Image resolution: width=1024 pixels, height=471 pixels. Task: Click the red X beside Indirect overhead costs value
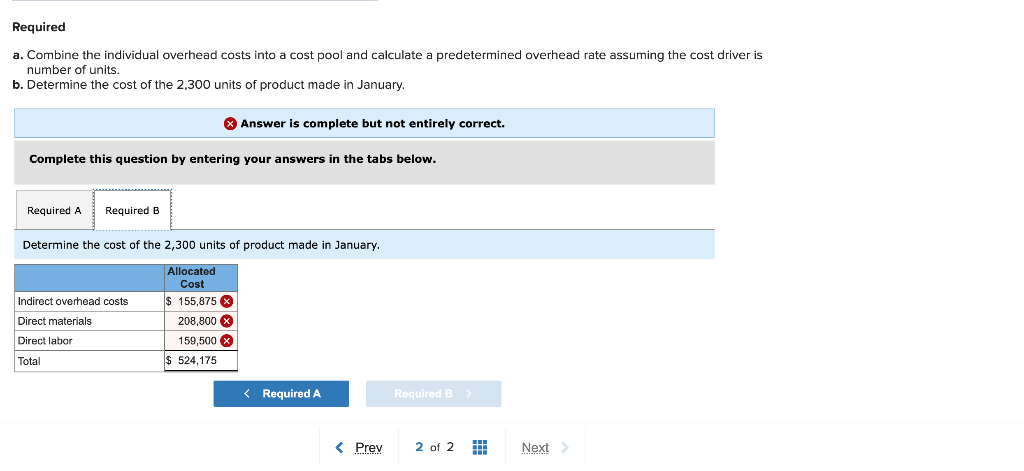click(x=227, y=301)
